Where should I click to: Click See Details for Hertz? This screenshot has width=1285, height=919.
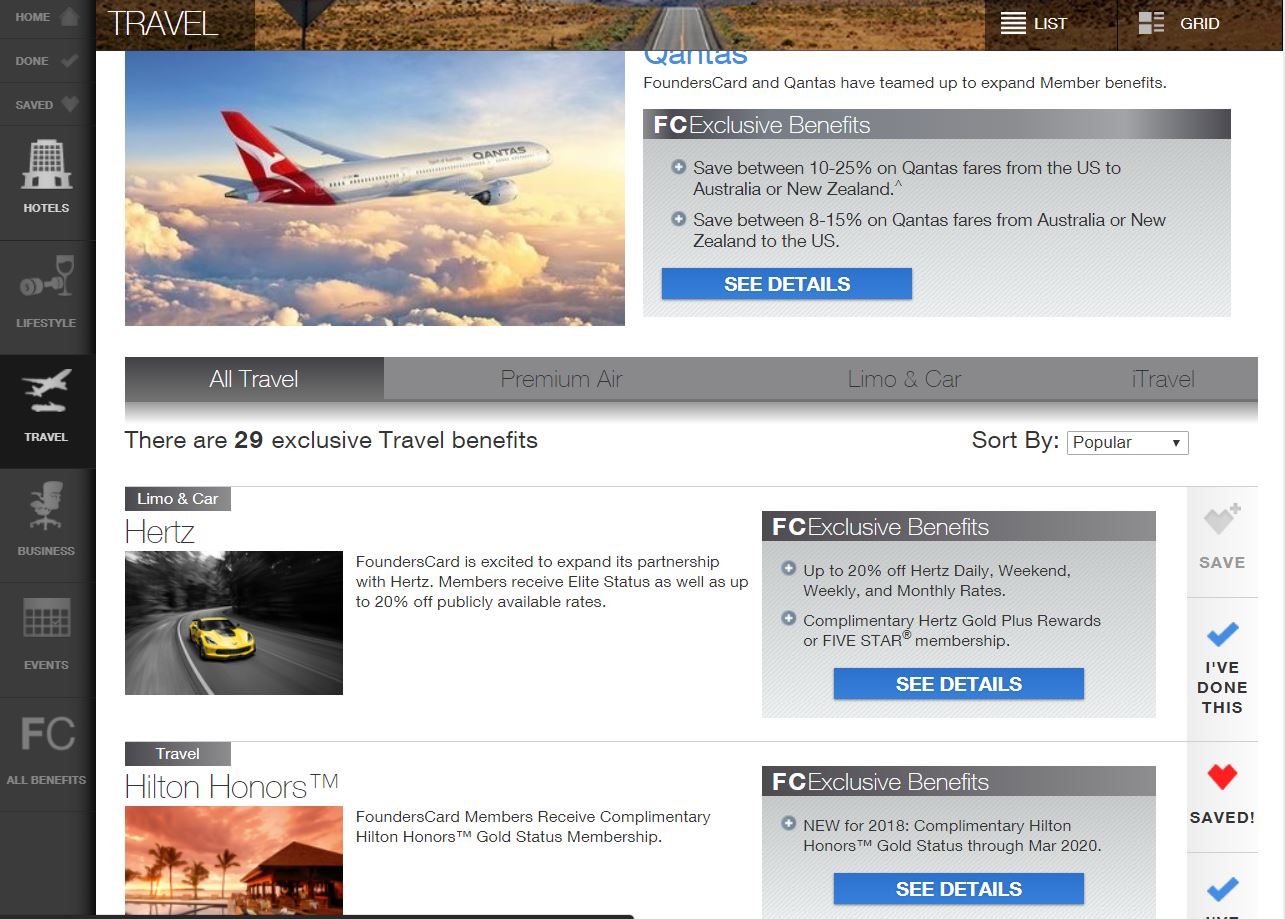pos(959,684)
